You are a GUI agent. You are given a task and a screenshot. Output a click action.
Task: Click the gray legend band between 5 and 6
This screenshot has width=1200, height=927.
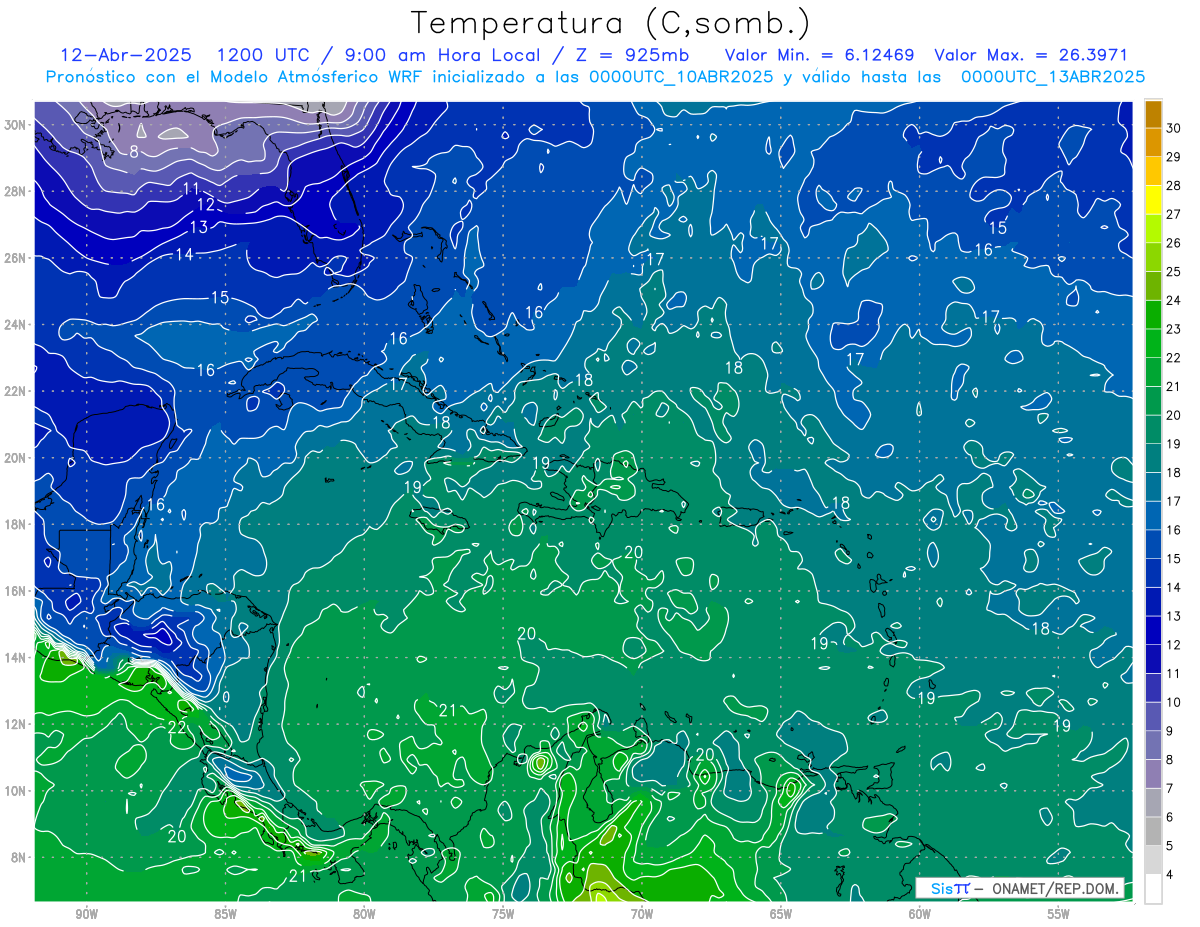tap(1153, 831)
